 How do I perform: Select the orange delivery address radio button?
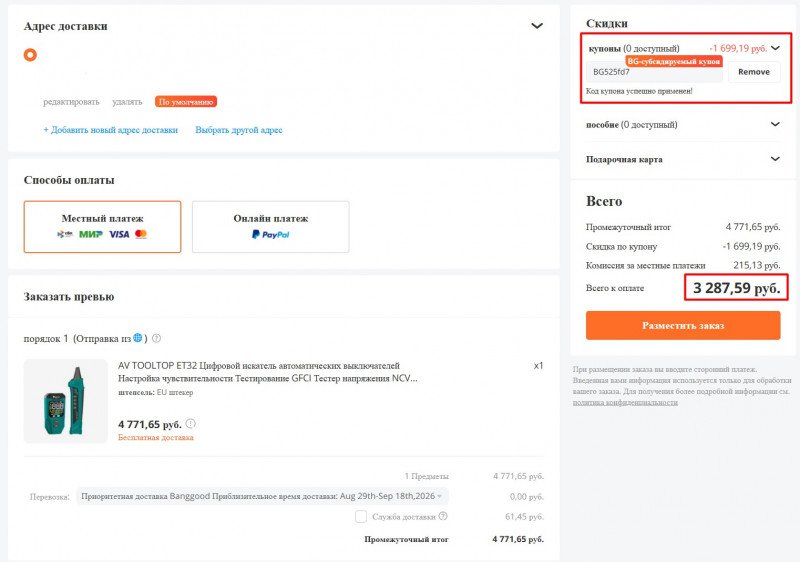click(30, 55)
